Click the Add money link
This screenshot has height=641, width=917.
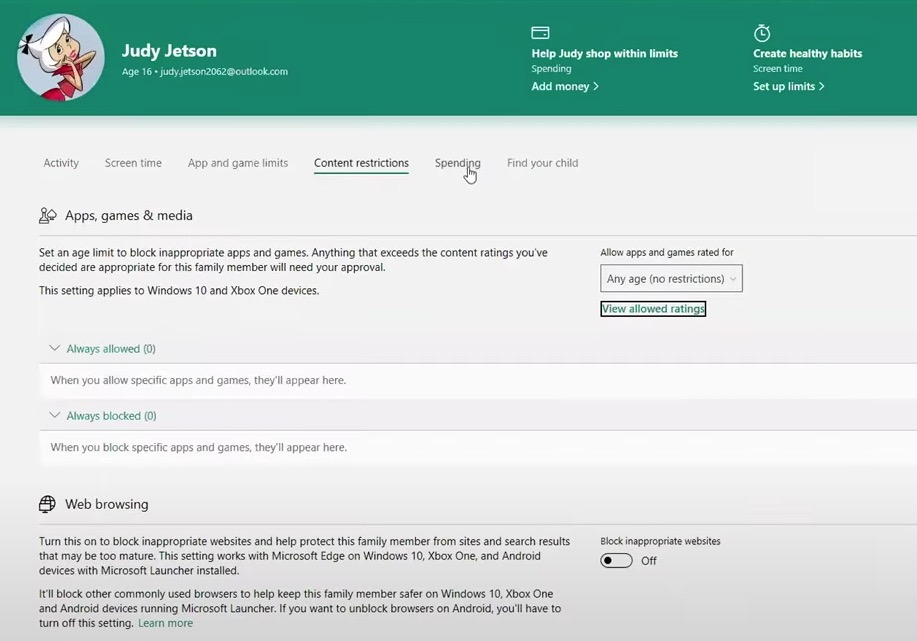tap(563, 86)
